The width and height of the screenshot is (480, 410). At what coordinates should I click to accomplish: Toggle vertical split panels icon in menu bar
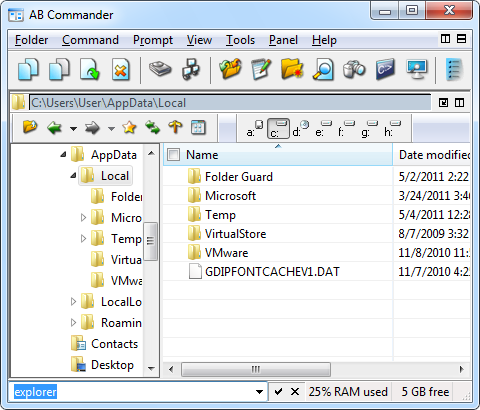(445, 39)
